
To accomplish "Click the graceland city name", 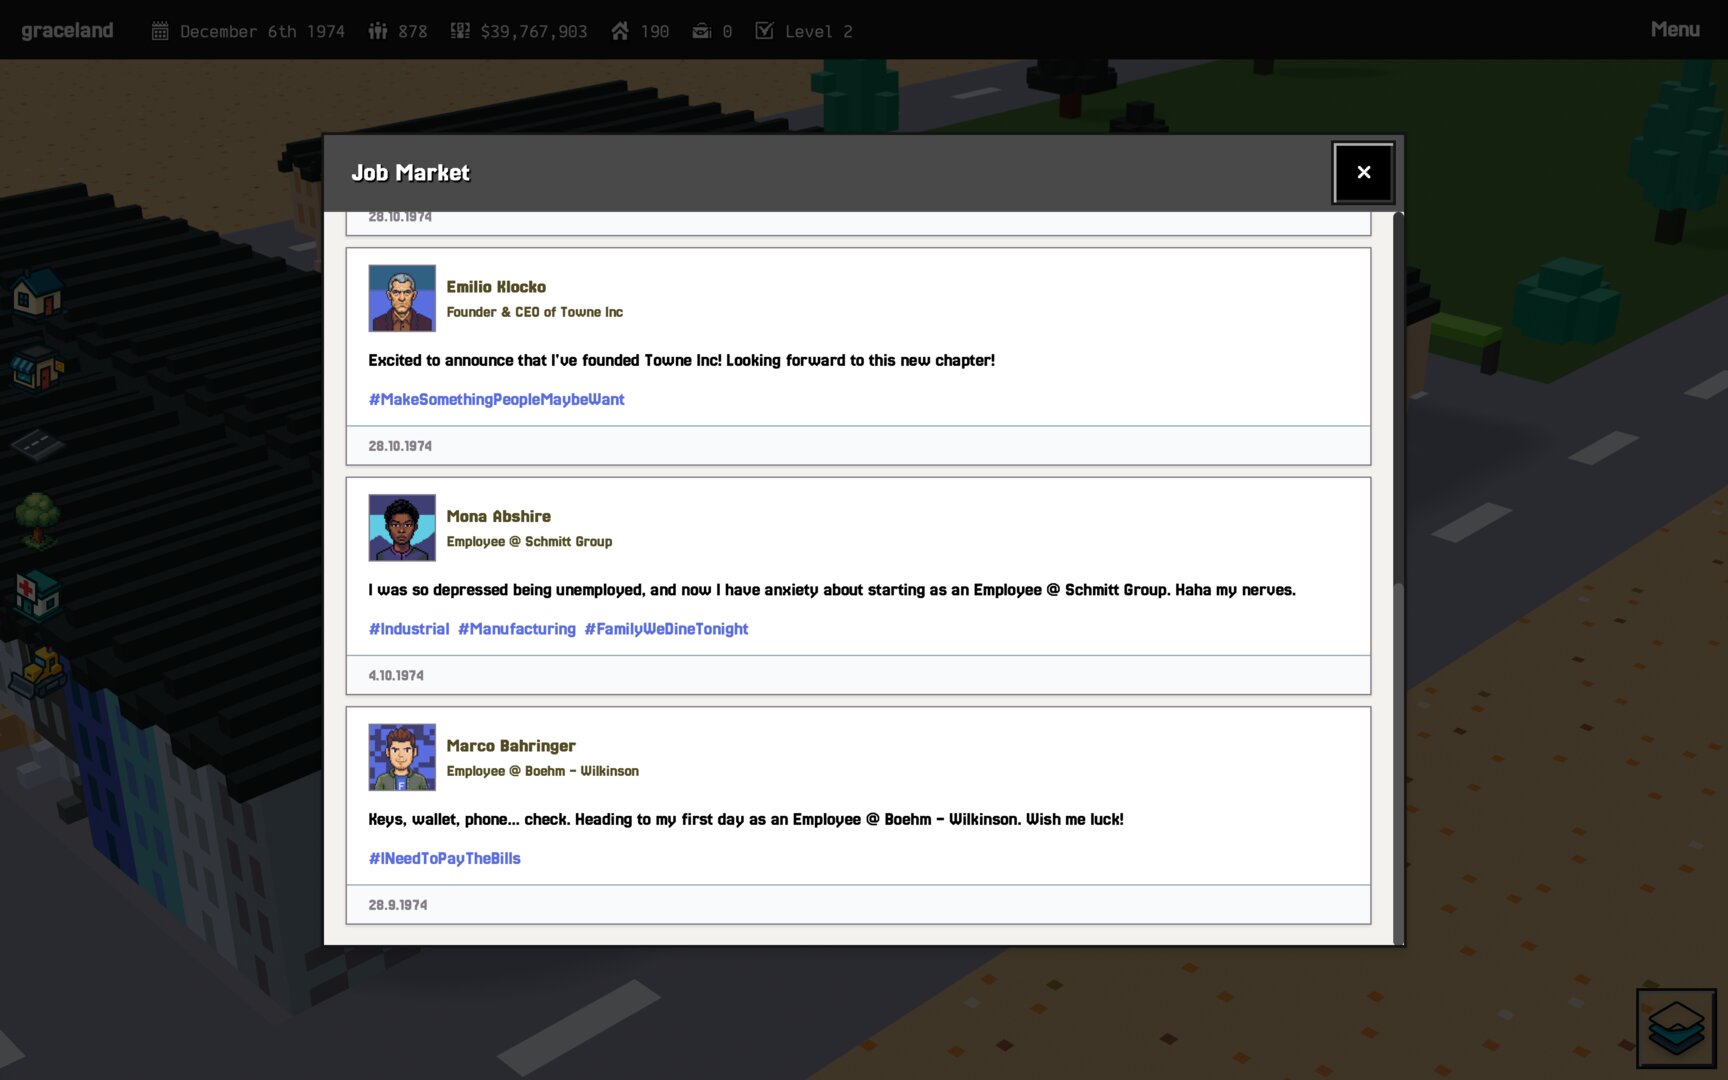I will coord(67,30).
